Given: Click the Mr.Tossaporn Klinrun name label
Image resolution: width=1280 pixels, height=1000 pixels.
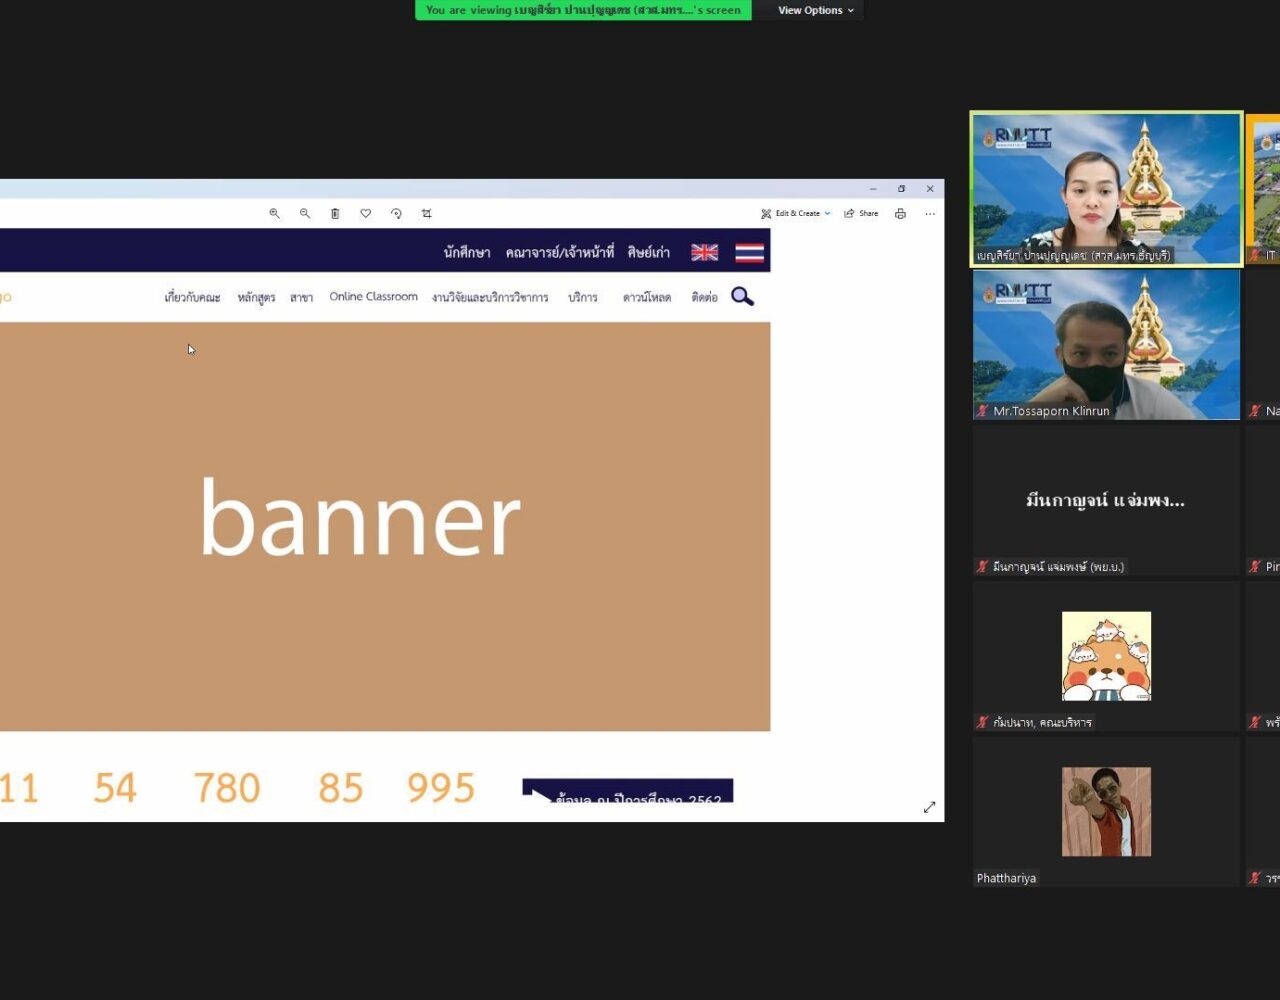Looking at the screenshot, I should (x=1051, y=411).
